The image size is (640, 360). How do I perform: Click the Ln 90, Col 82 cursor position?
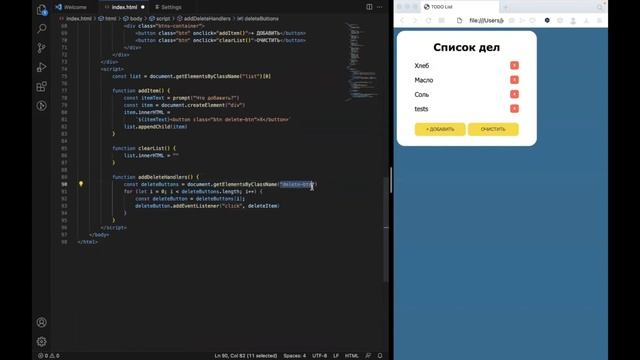click(x=246, y=356)
